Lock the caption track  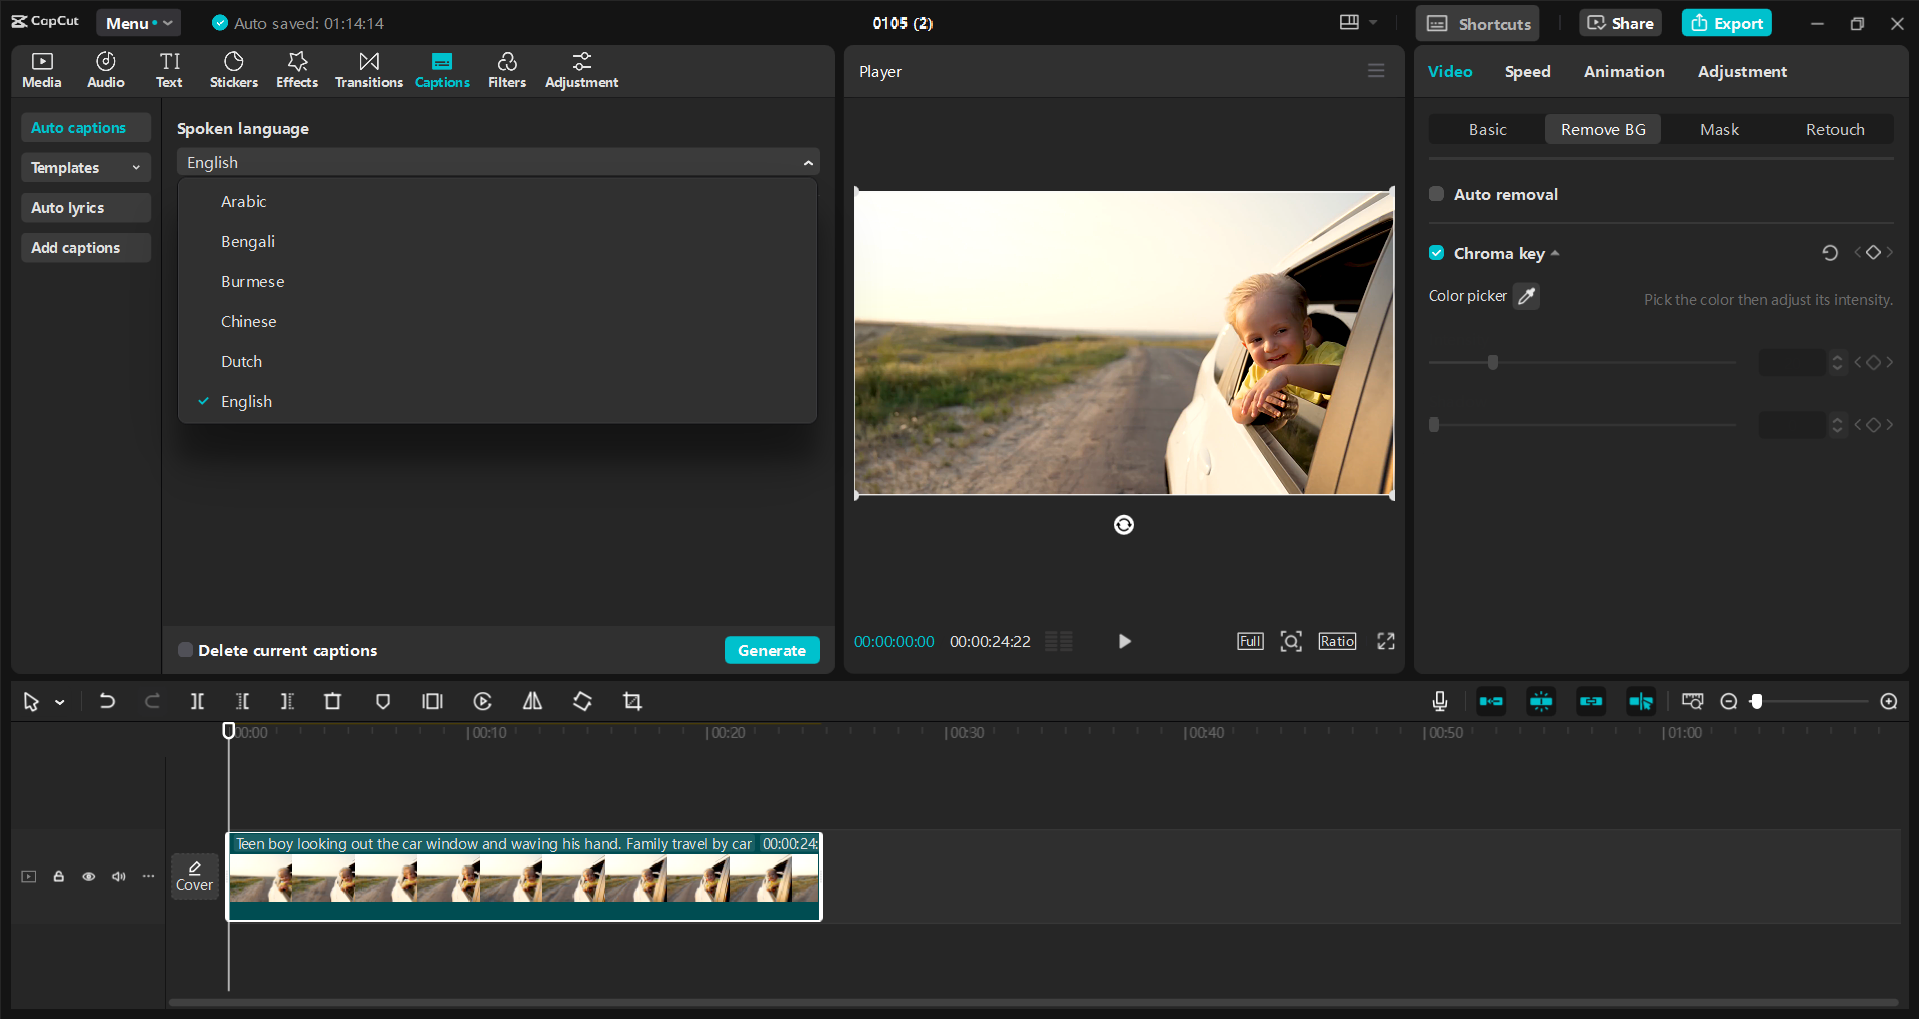pyautogui.click(x=58, y=876)
